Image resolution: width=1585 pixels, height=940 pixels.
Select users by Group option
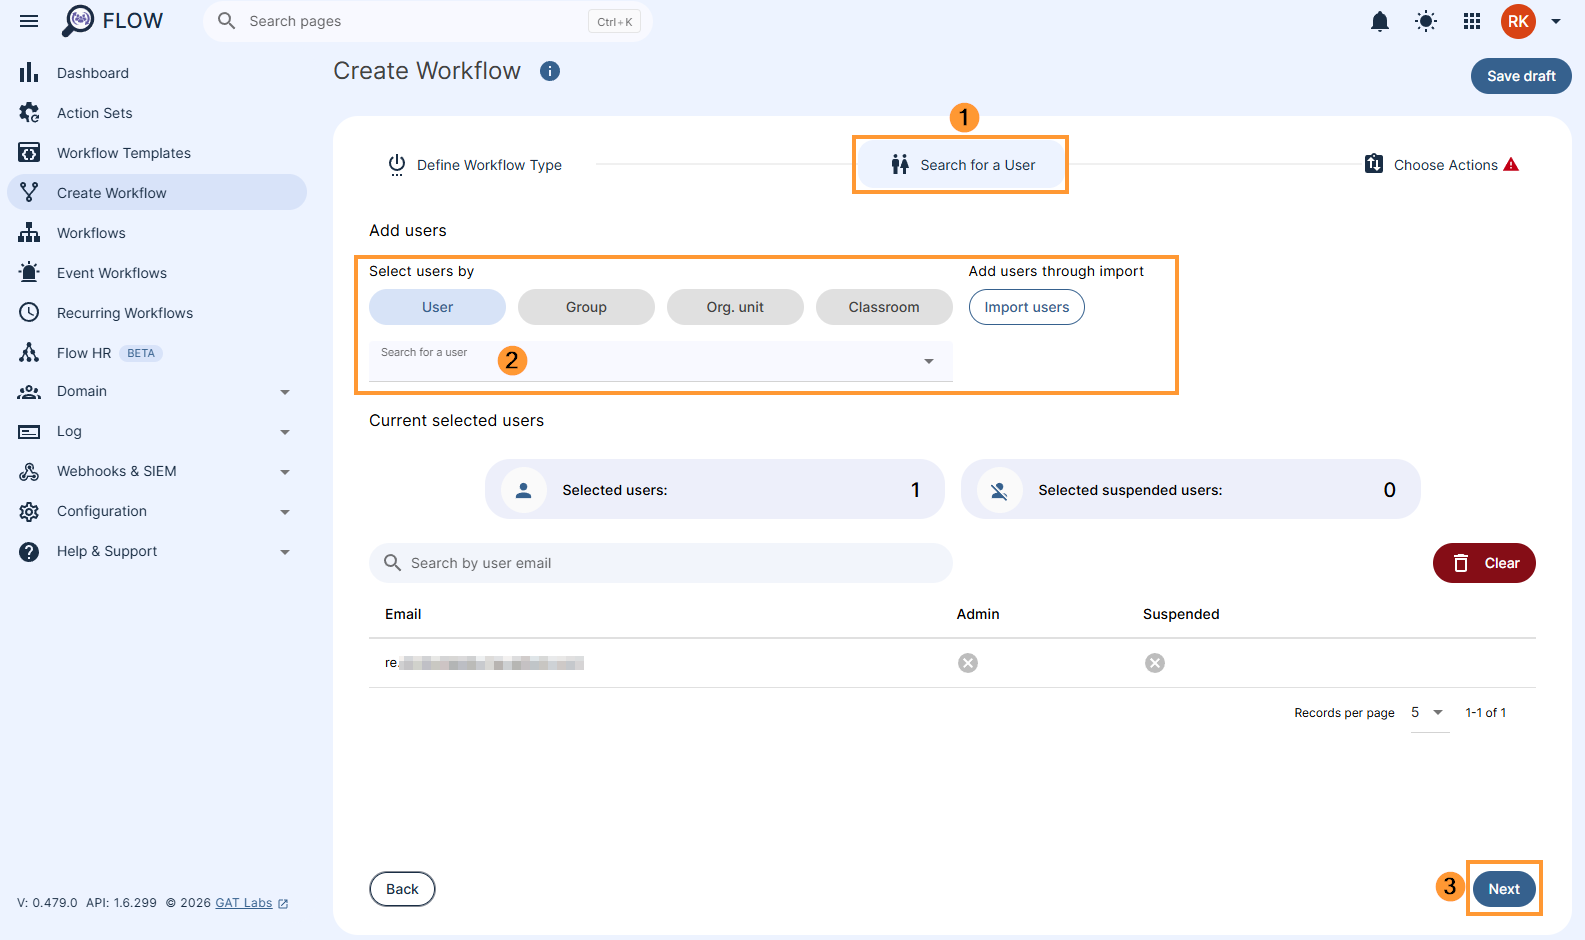pos(586,307)
